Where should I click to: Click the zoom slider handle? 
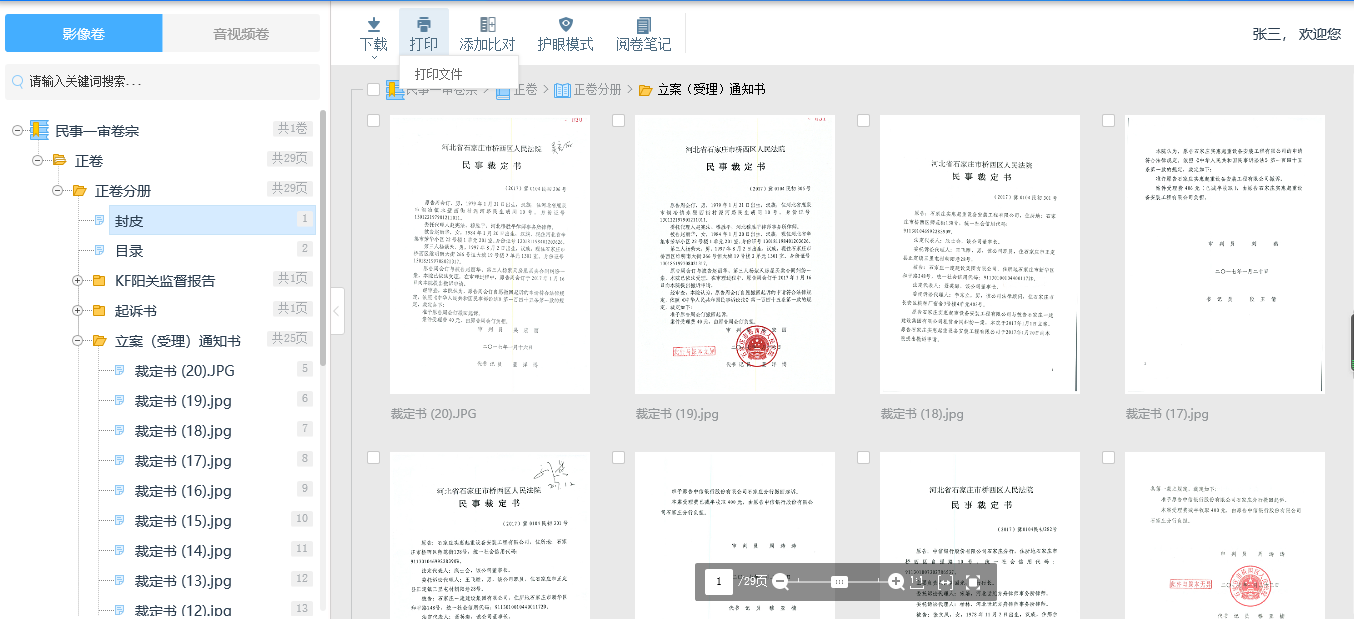tap(840, 581)
